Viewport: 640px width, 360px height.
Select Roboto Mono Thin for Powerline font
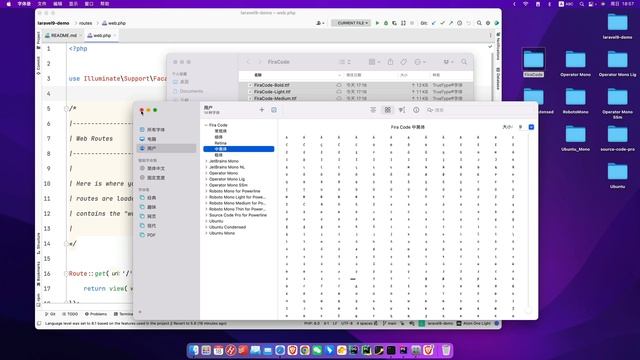coord(238,209)
